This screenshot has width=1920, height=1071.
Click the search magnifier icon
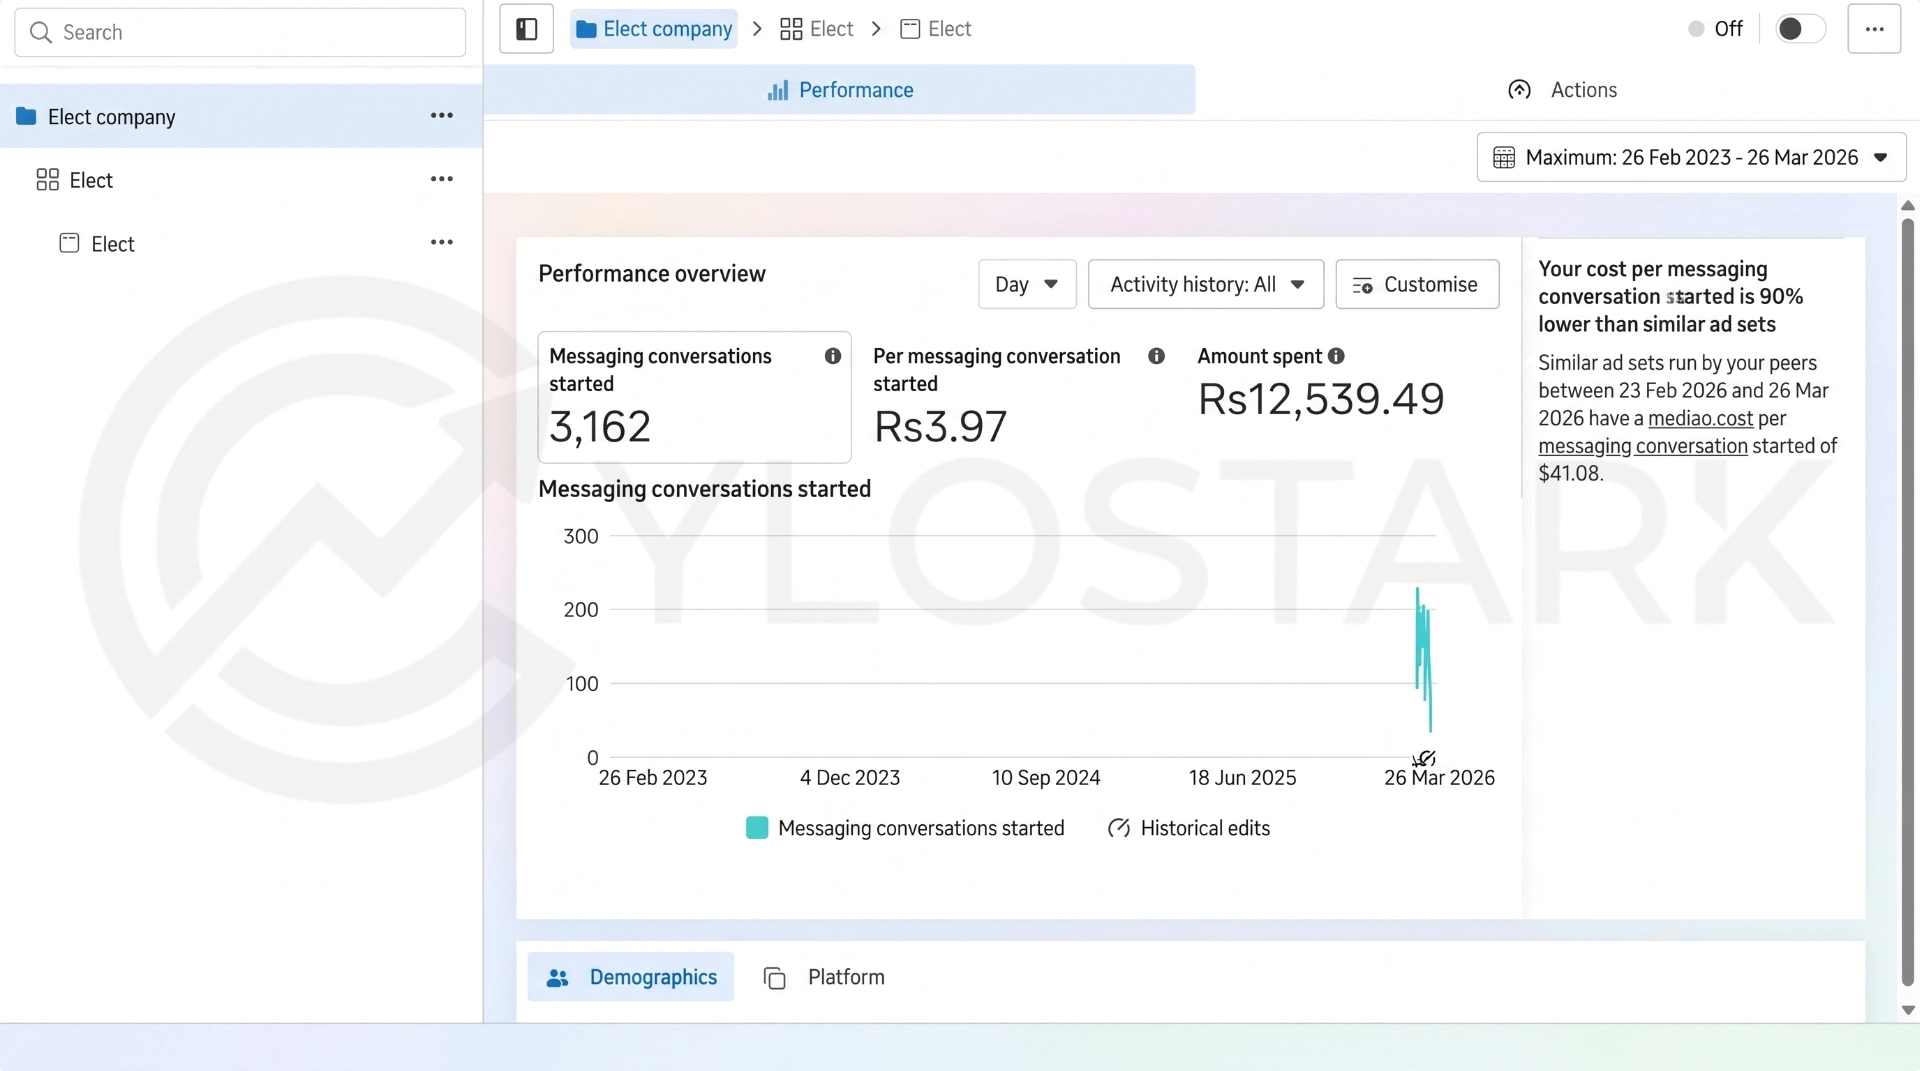(41, 33)
